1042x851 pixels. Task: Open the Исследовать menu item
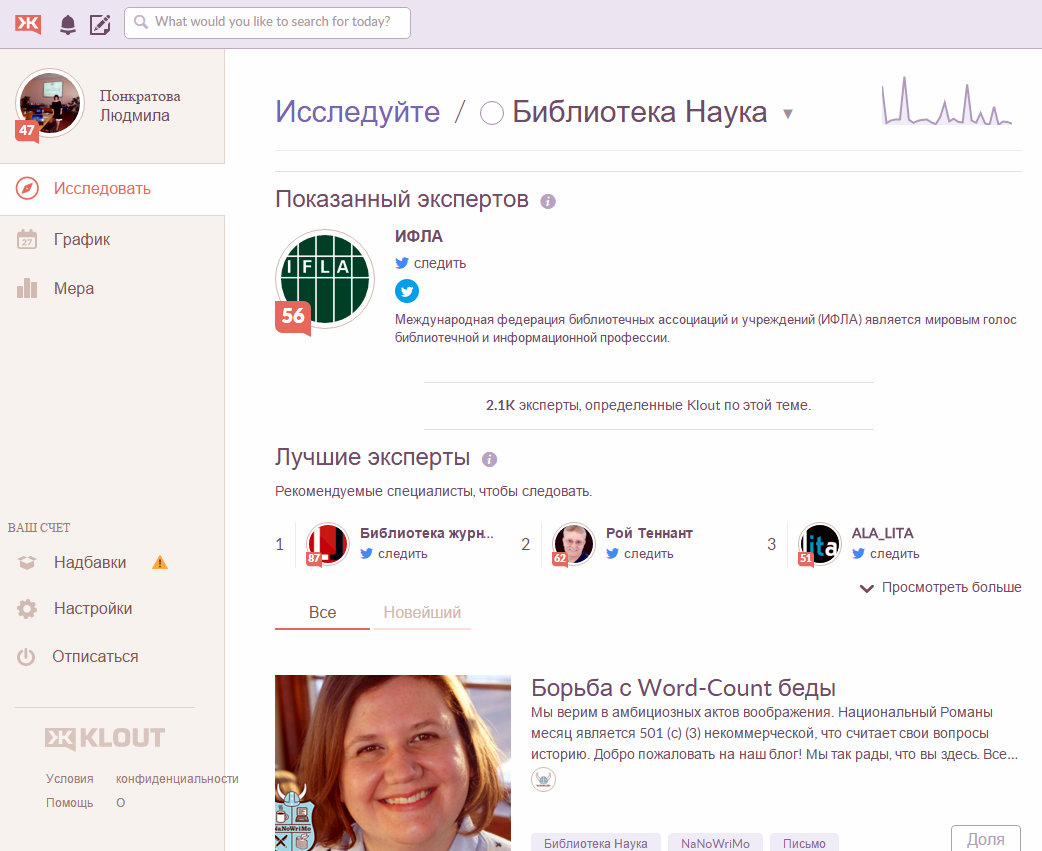click(x=102, y=189)
